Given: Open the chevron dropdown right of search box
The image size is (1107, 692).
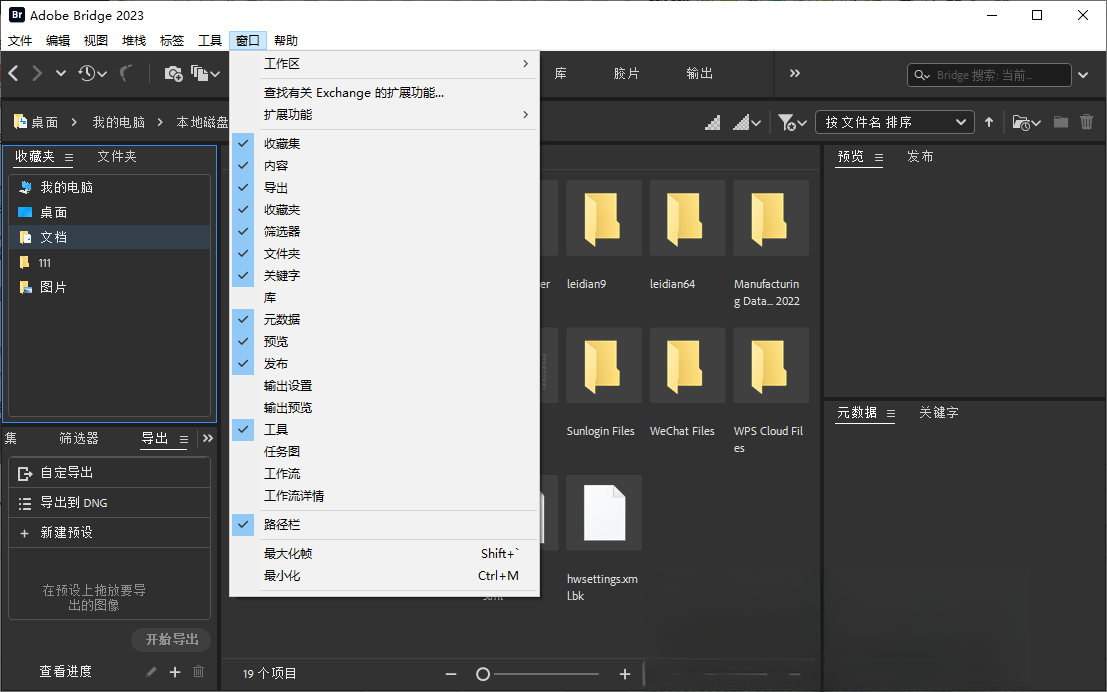Looking at the screenshot, I should pyautogui.click(x=1083, y=75).
